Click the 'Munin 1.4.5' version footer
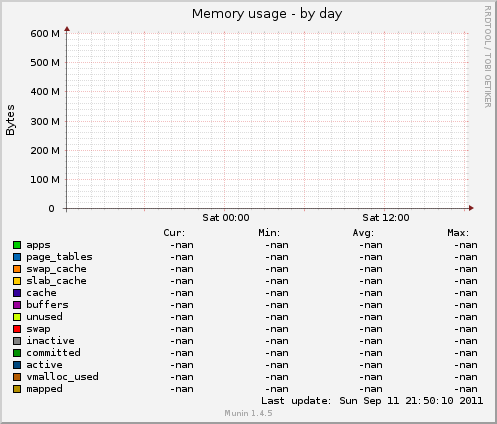497x424 pixels. pyautogui.click(x=248, y=413)
